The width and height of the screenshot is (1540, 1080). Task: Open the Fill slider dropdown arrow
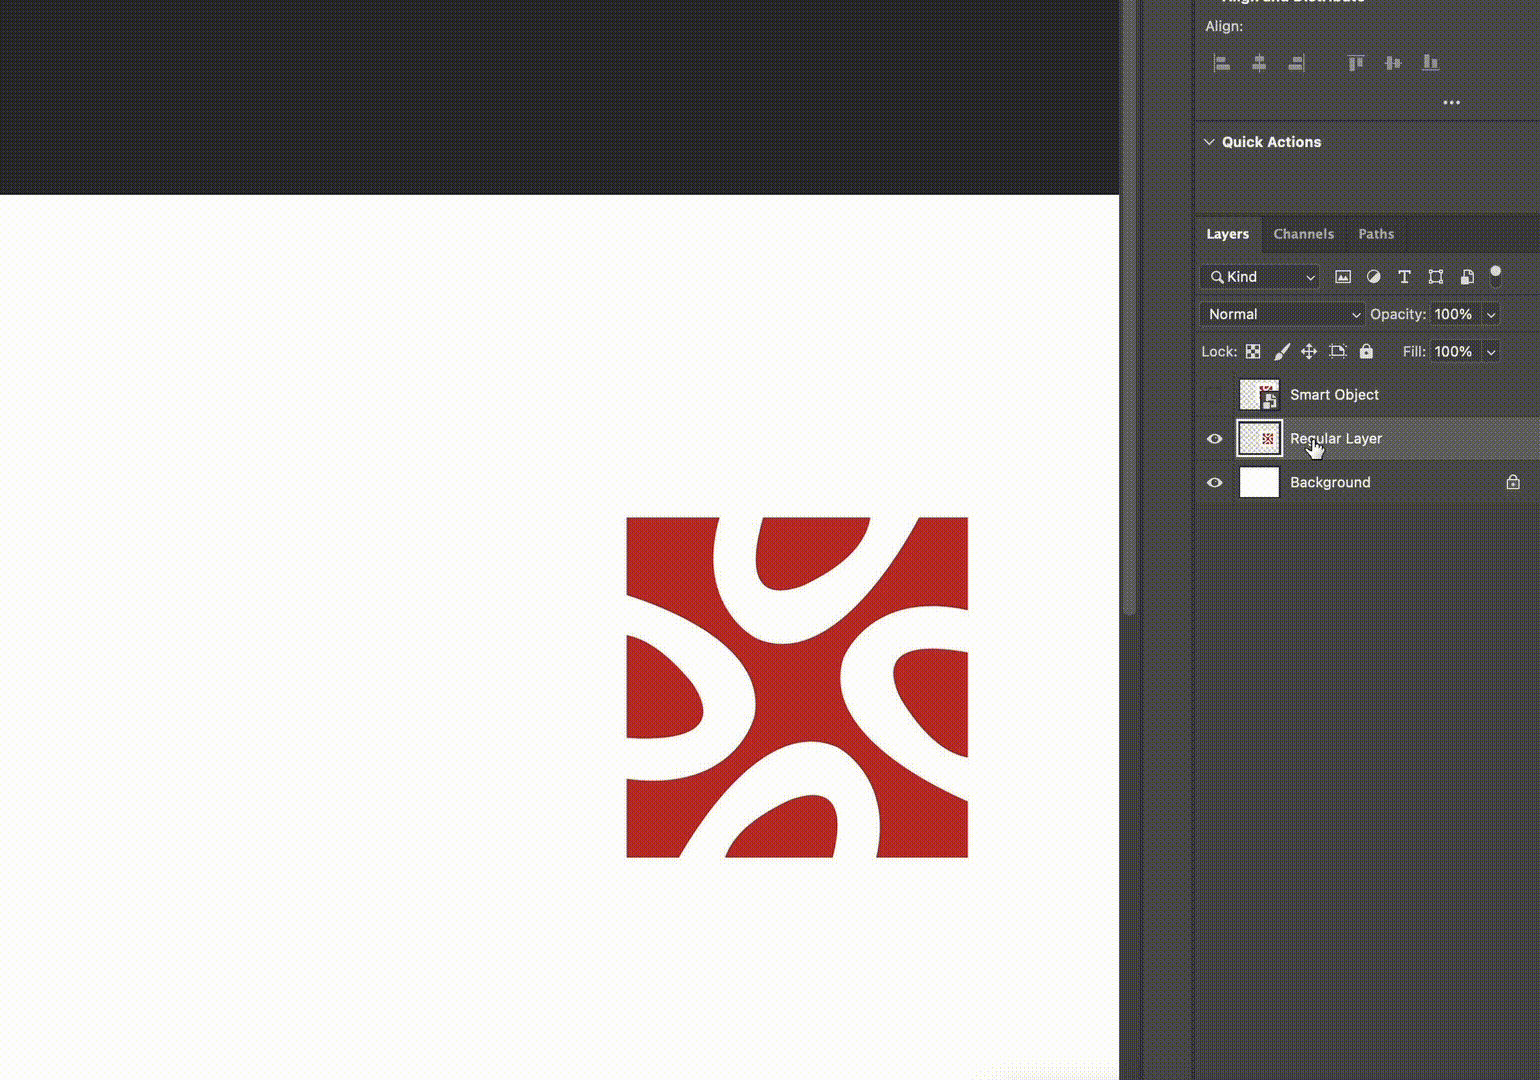[1491, 351]
